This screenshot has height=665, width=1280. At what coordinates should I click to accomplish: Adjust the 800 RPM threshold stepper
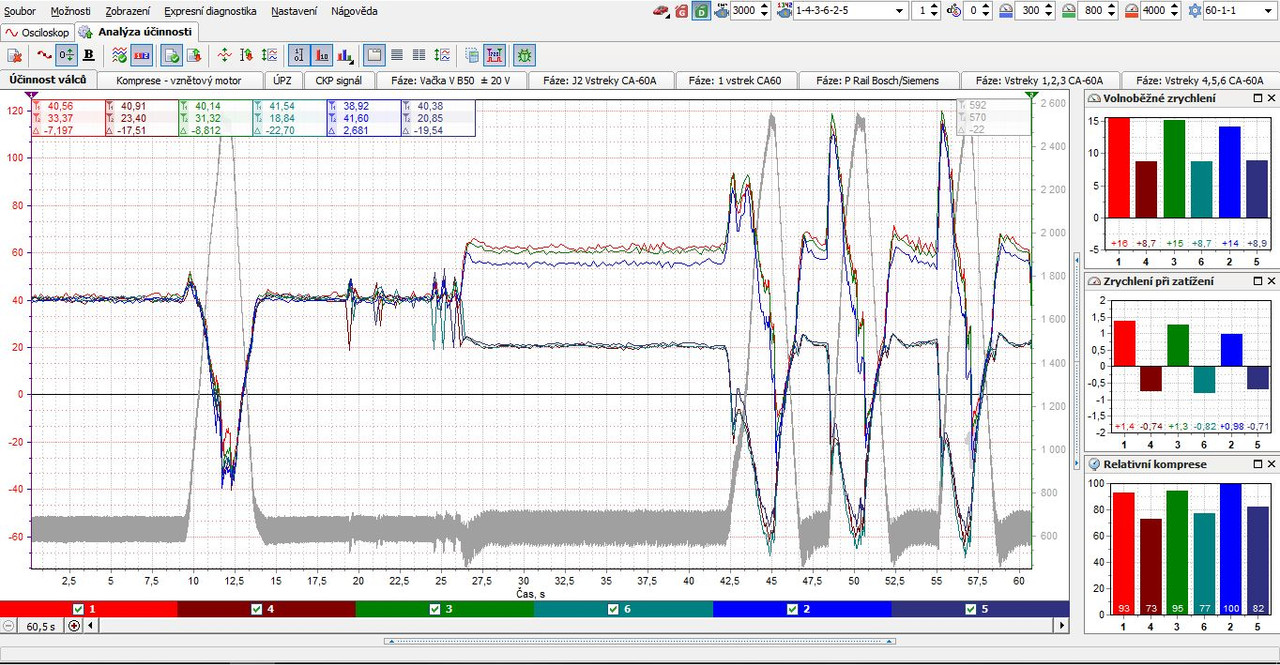[1111, 11]
